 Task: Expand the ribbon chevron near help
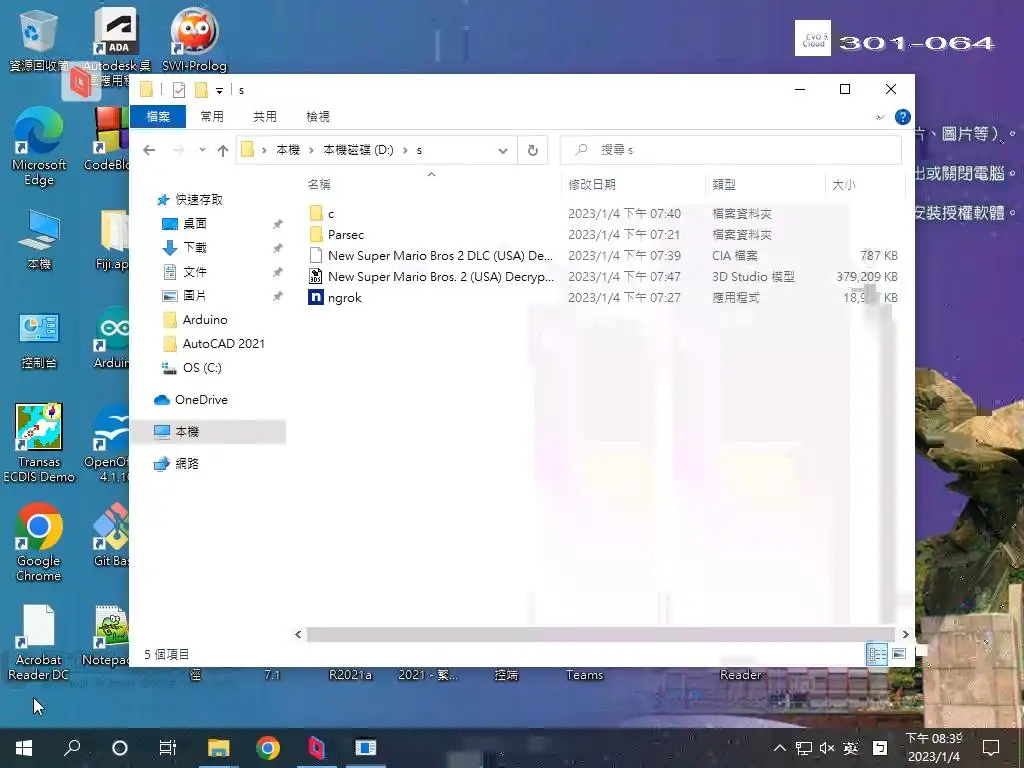pos(880,118)
